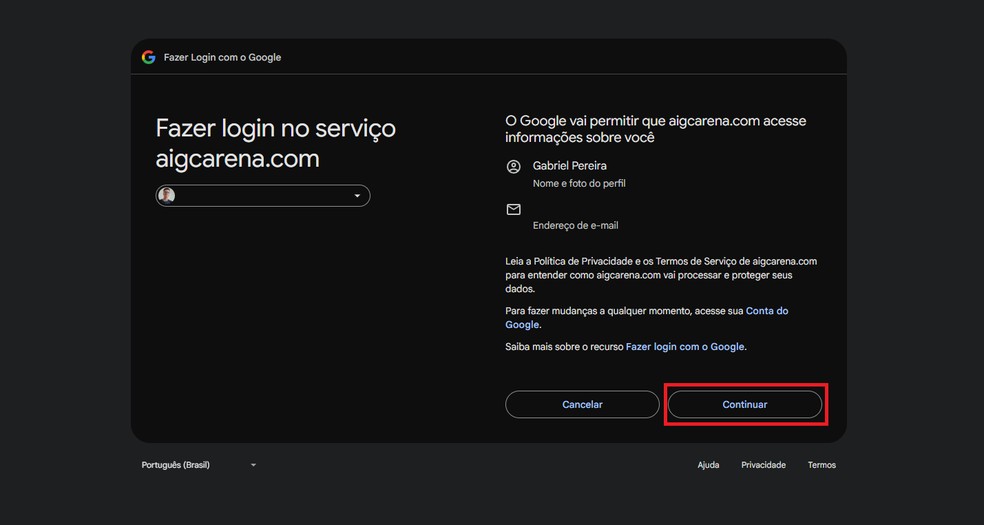Click the Fazer login no serviço heading

pyautogui.click(x=275, y=129)
